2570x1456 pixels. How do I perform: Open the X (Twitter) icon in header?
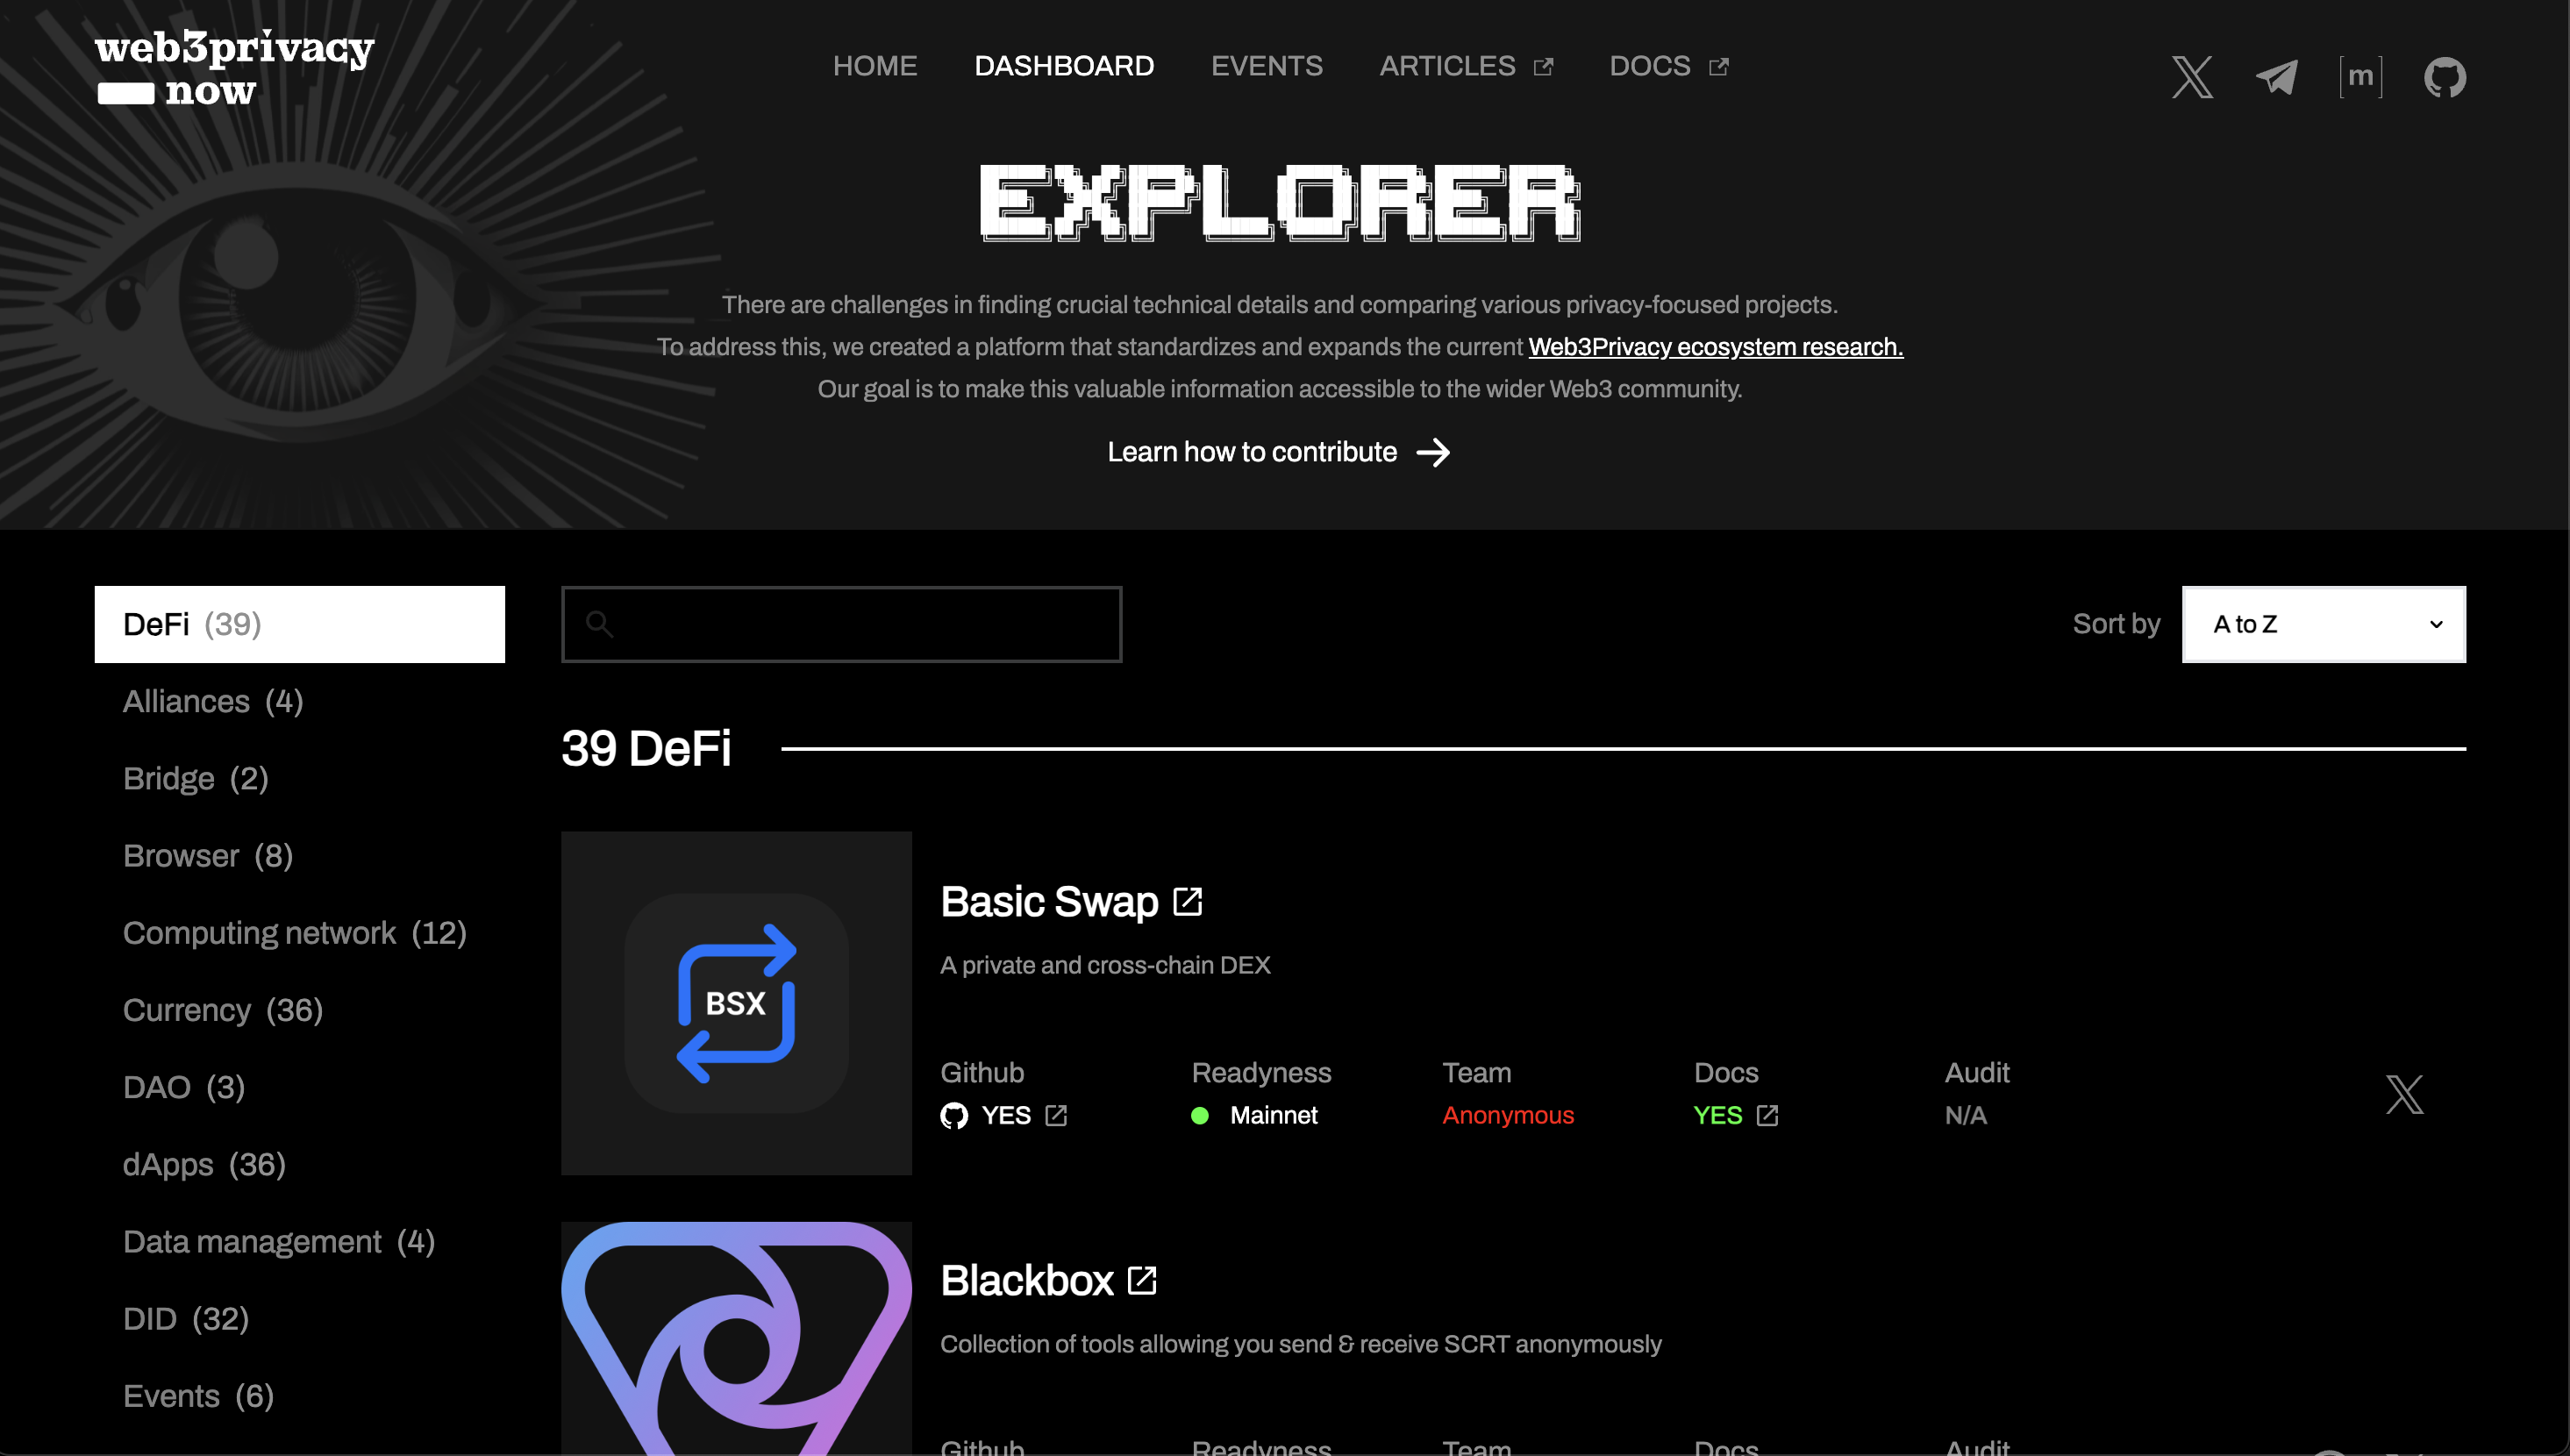2192,77
